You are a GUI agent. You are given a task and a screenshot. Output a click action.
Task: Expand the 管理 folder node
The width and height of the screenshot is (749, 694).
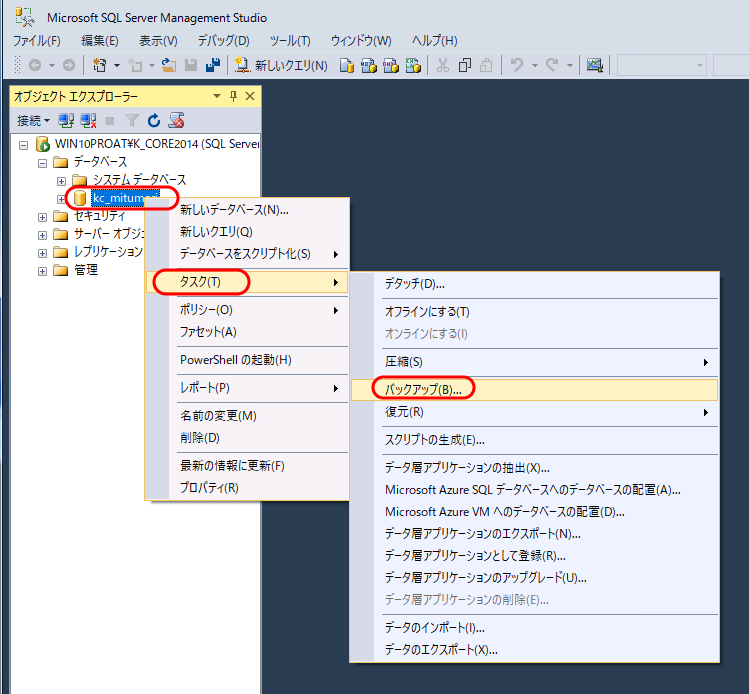coord(43,271)
